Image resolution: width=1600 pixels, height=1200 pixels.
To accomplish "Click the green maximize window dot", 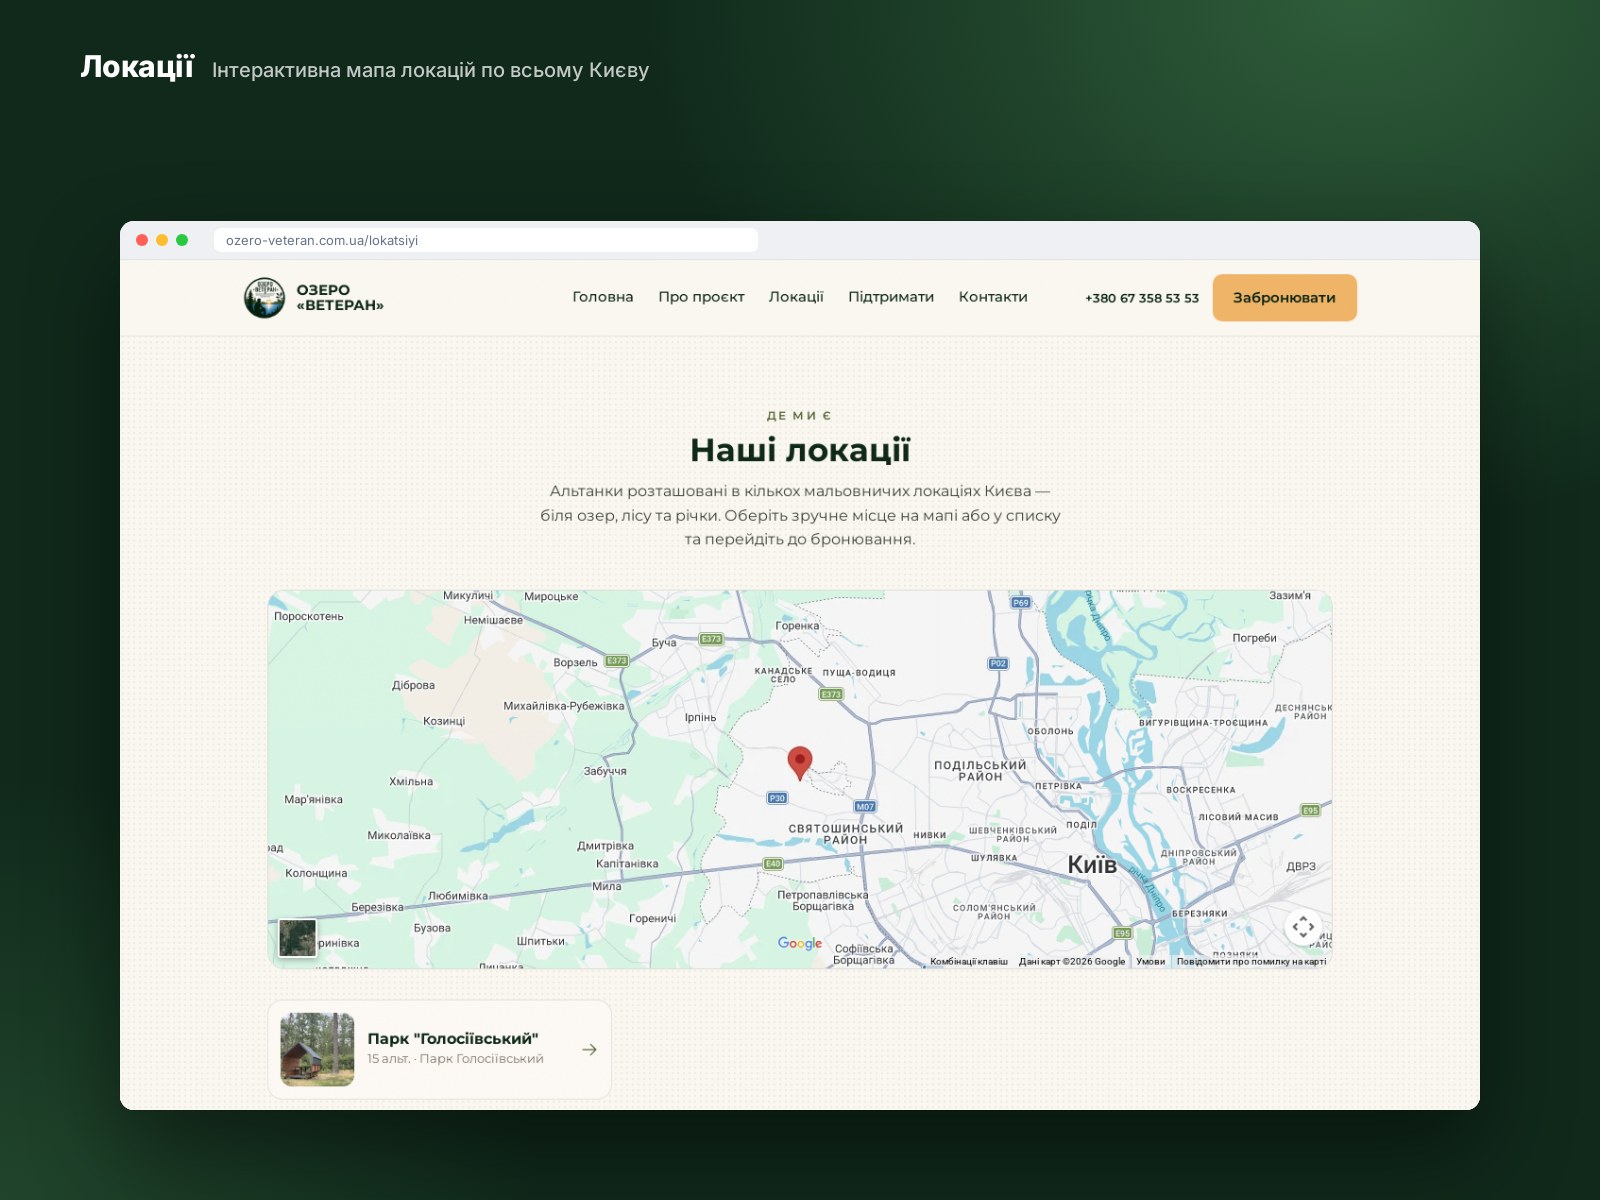I will 182,240.
